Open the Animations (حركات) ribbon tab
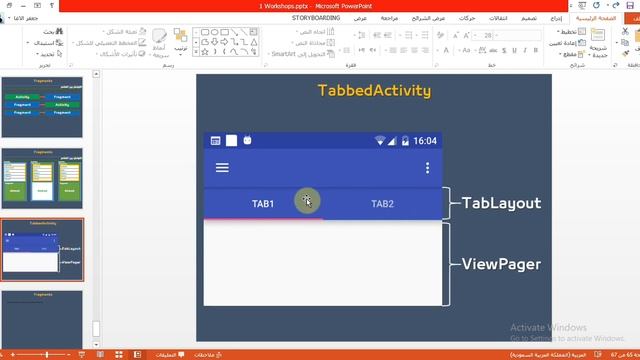Screen dimensions: 640x360 pyautogui.click(x=467, y=18)
